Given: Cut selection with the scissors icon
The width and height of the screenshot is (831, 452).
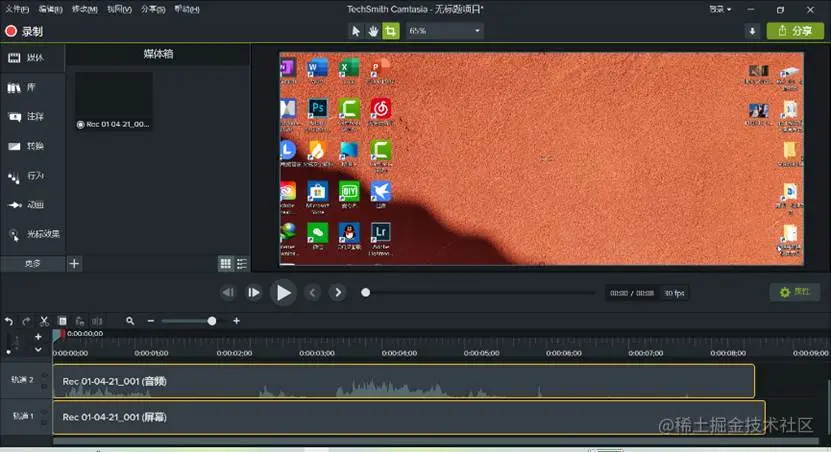Looking at the screenshot, I should click(x=45, y=321).
